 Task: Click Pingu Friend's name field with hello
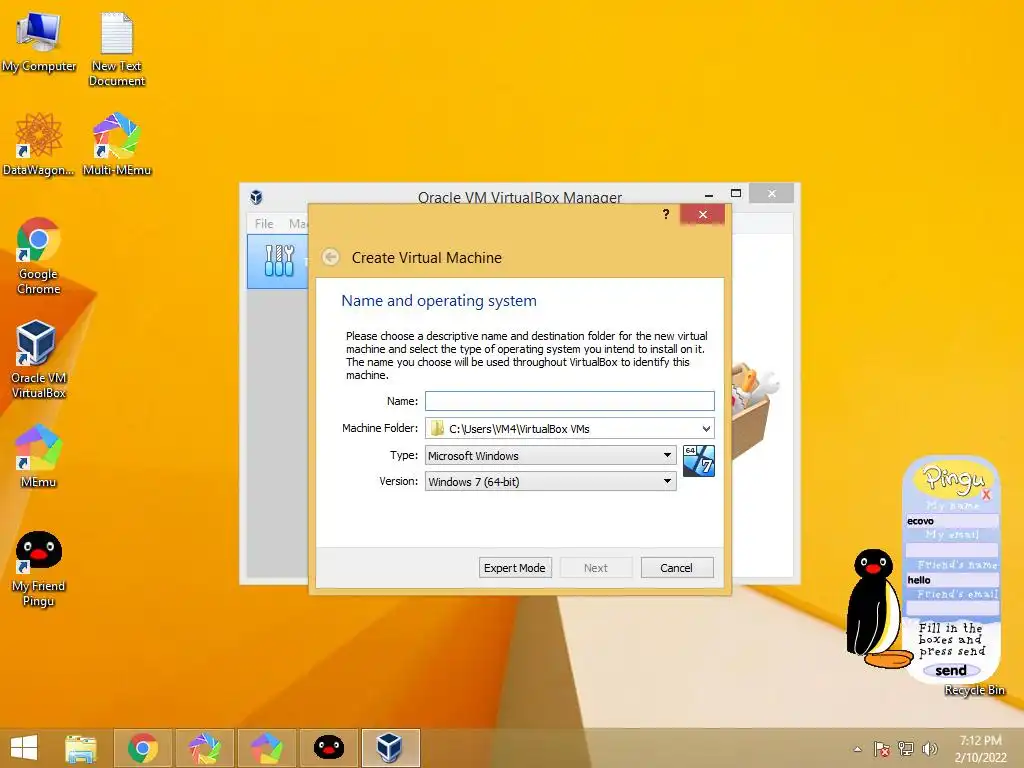pyautogui.click(x=952, y=579)
